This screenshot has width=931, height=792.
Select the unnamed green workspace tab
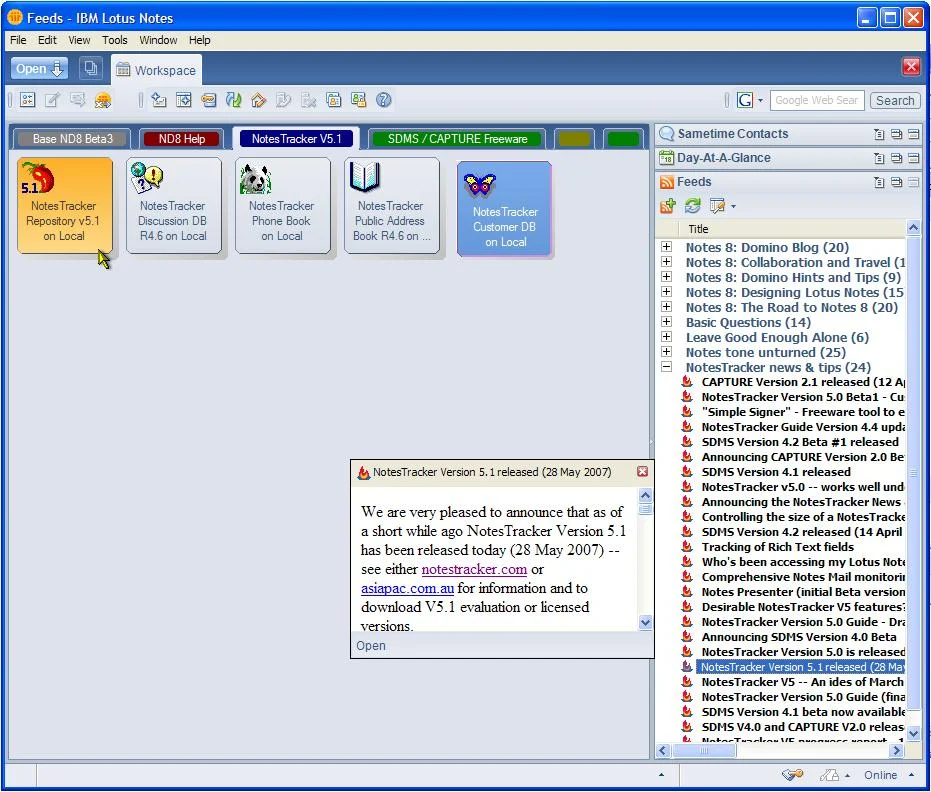tap(622, 139)
